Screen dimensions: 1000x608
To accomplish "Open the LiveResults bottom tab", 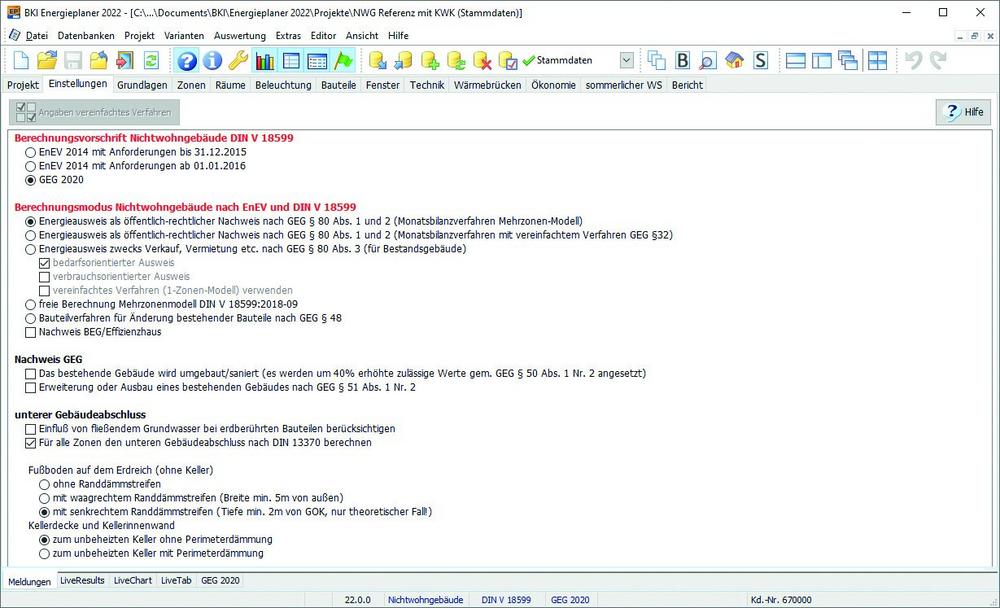I will point(82,581).
